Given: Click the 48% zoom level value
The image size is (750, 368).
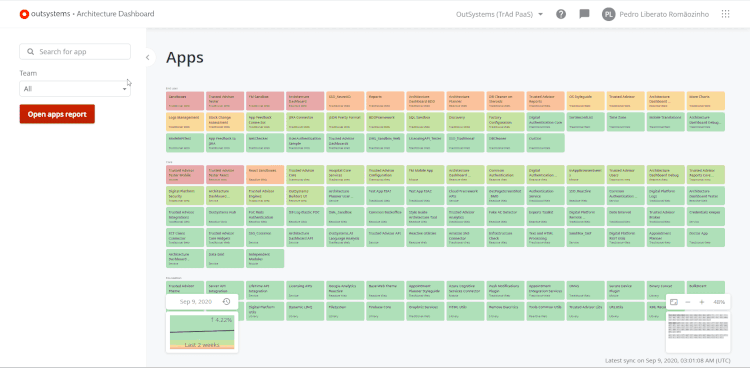Looking at the screenshot, I should tap(719, 302).
